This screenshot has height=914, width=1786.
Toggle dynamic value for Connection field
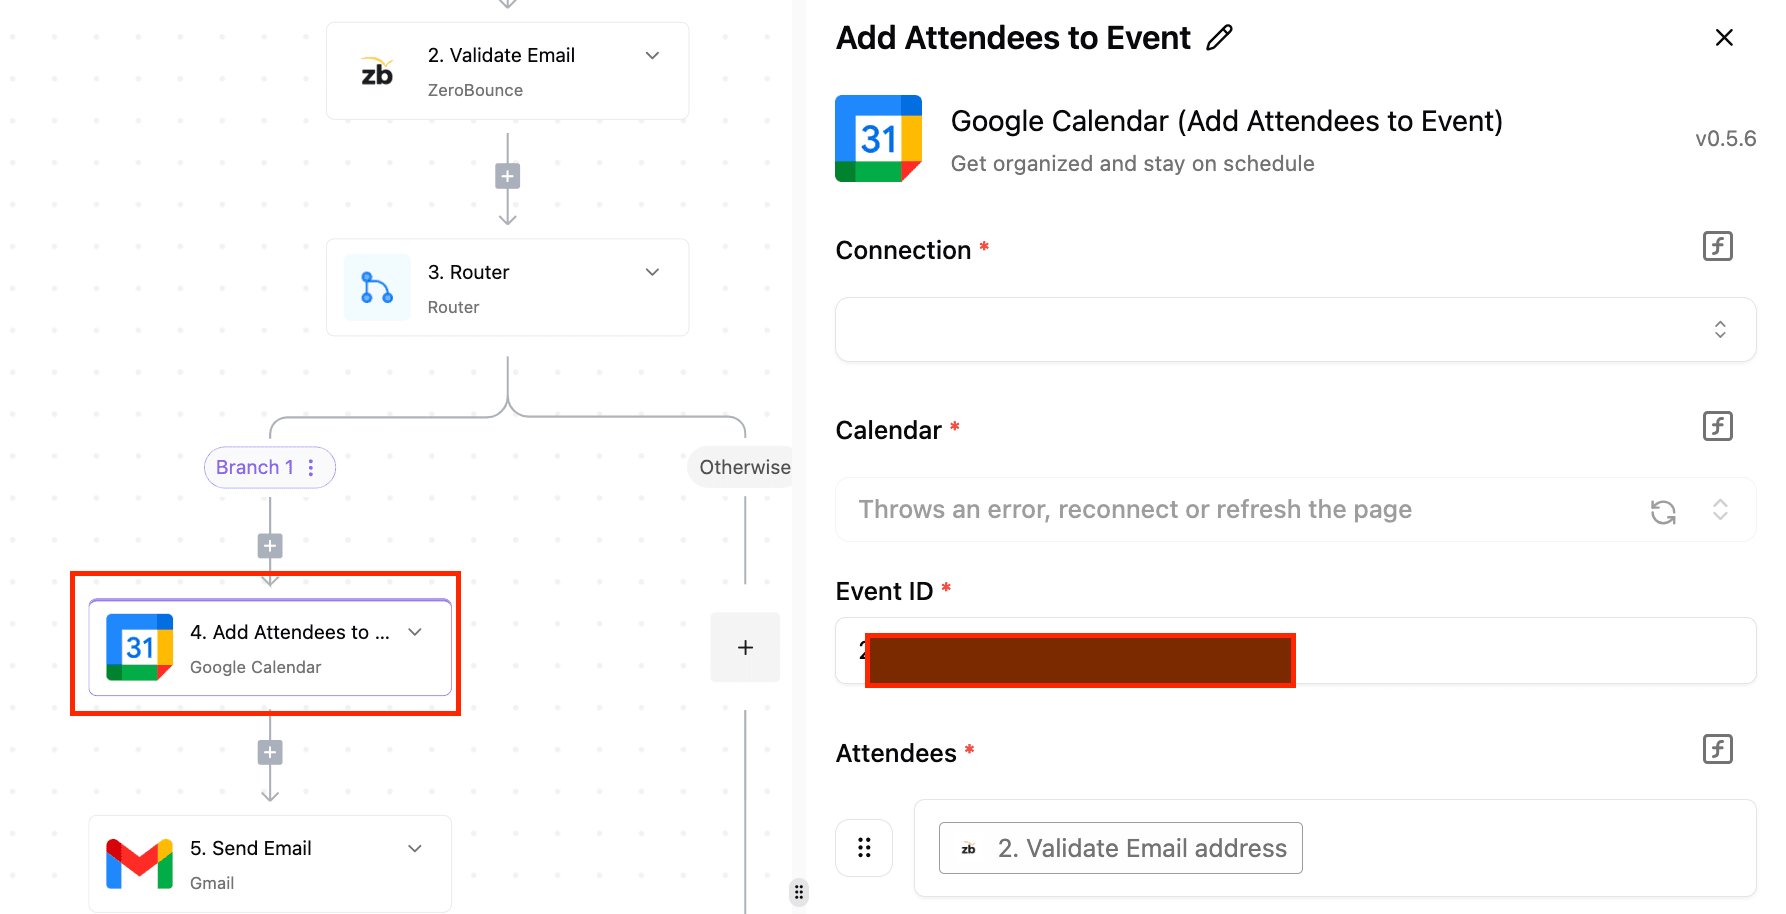tap(1717, 246)
